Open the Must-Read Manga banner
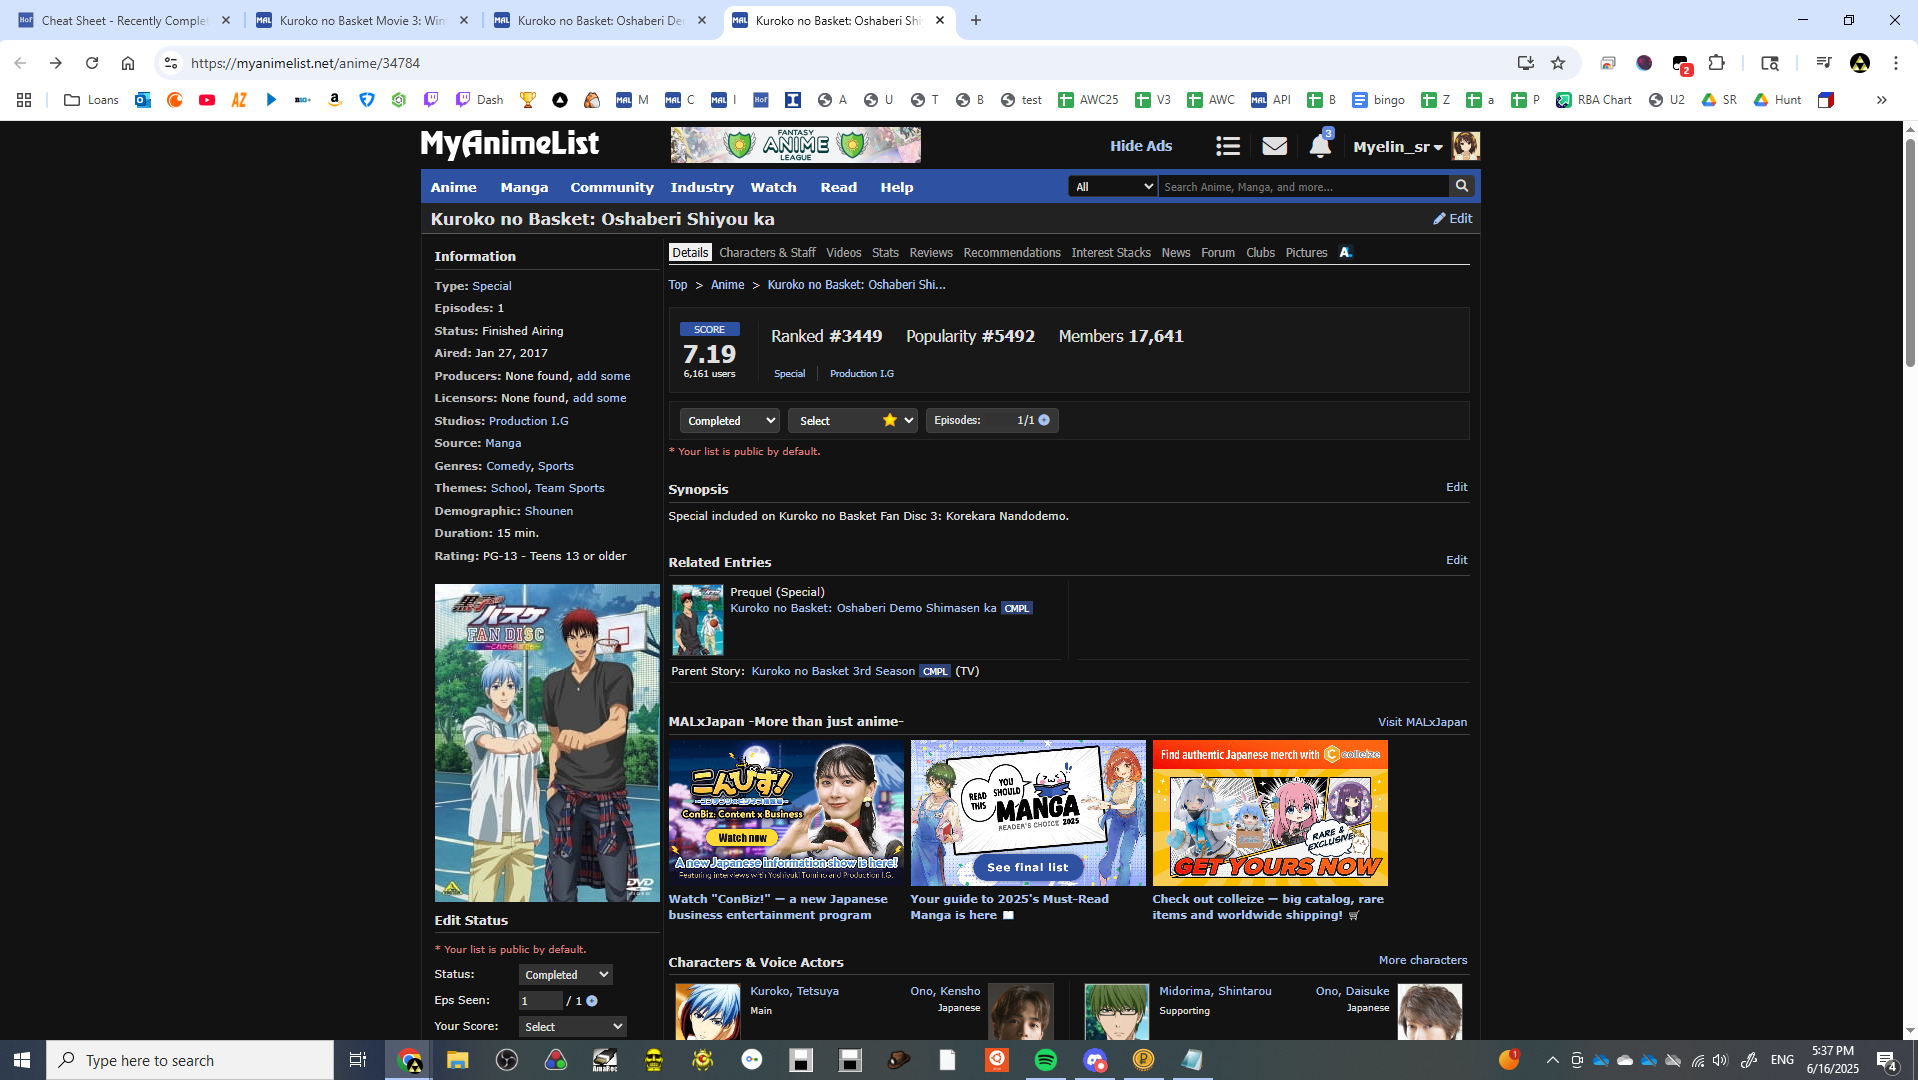Image resolution: width=1918 pixels, height=1080 pixels. 1028,813
